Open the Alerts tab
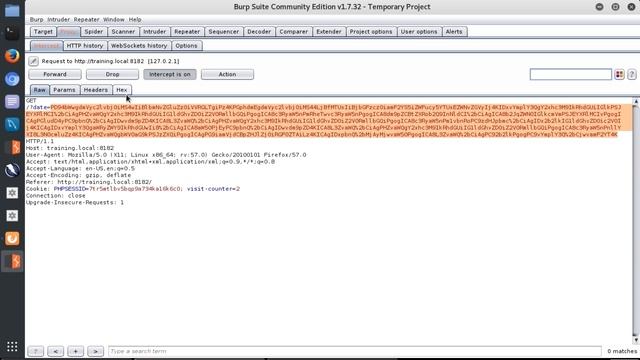This screenshot has width=640, height=360. click(454, 32)
